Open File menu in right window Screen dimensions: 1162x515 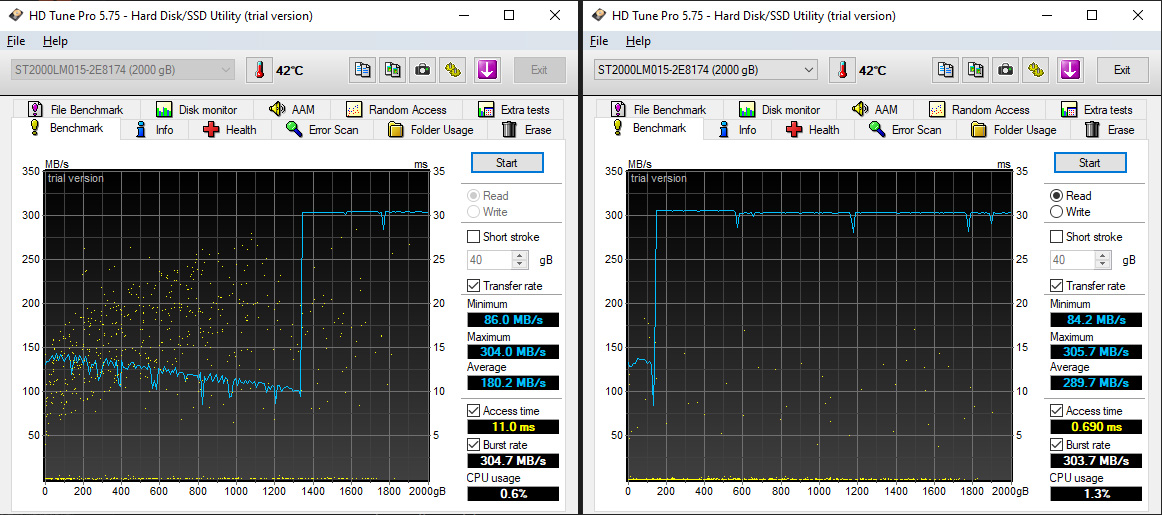599,41
